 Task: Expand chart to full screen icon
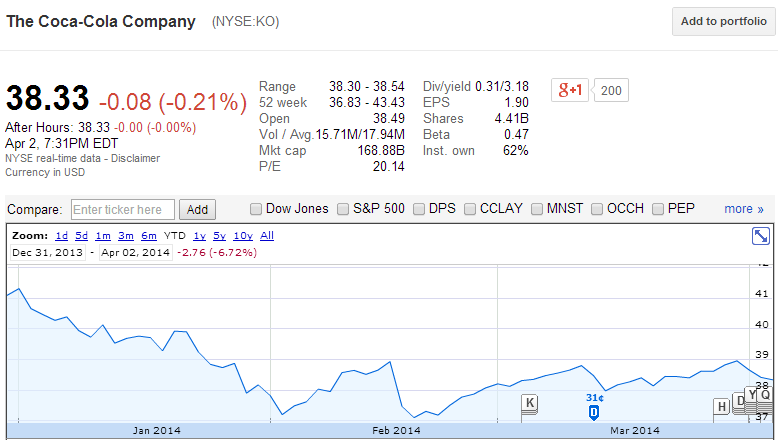761,236
